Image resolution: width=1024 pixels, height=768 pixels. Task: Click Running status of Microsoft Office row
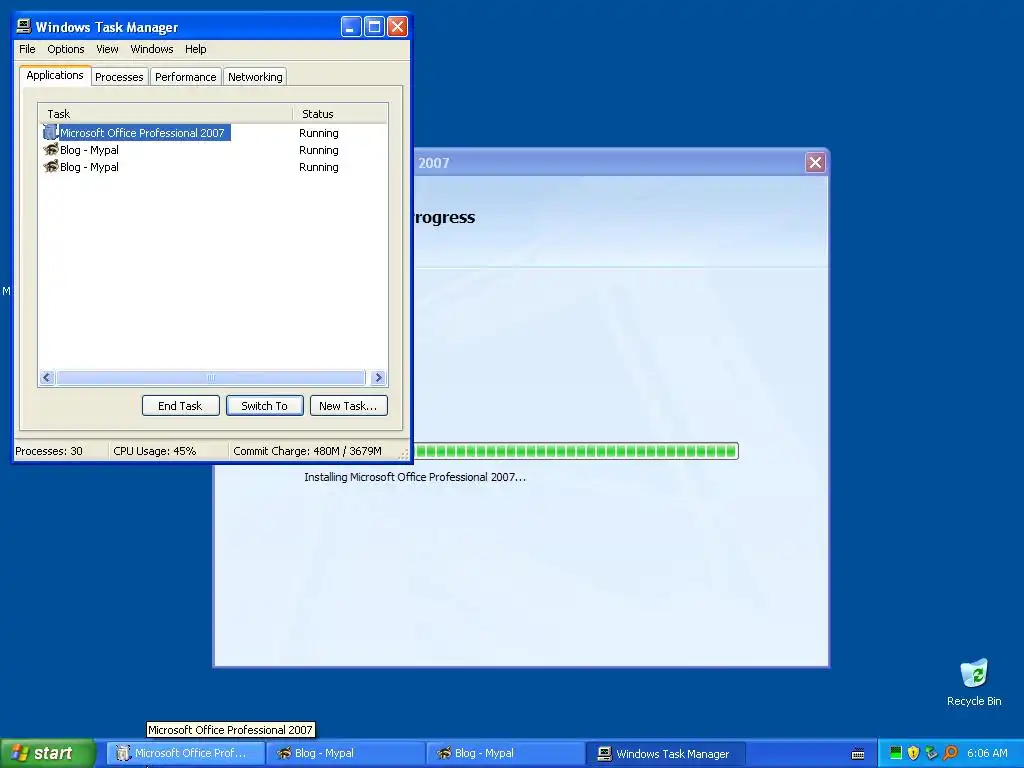tap(319, 133)
